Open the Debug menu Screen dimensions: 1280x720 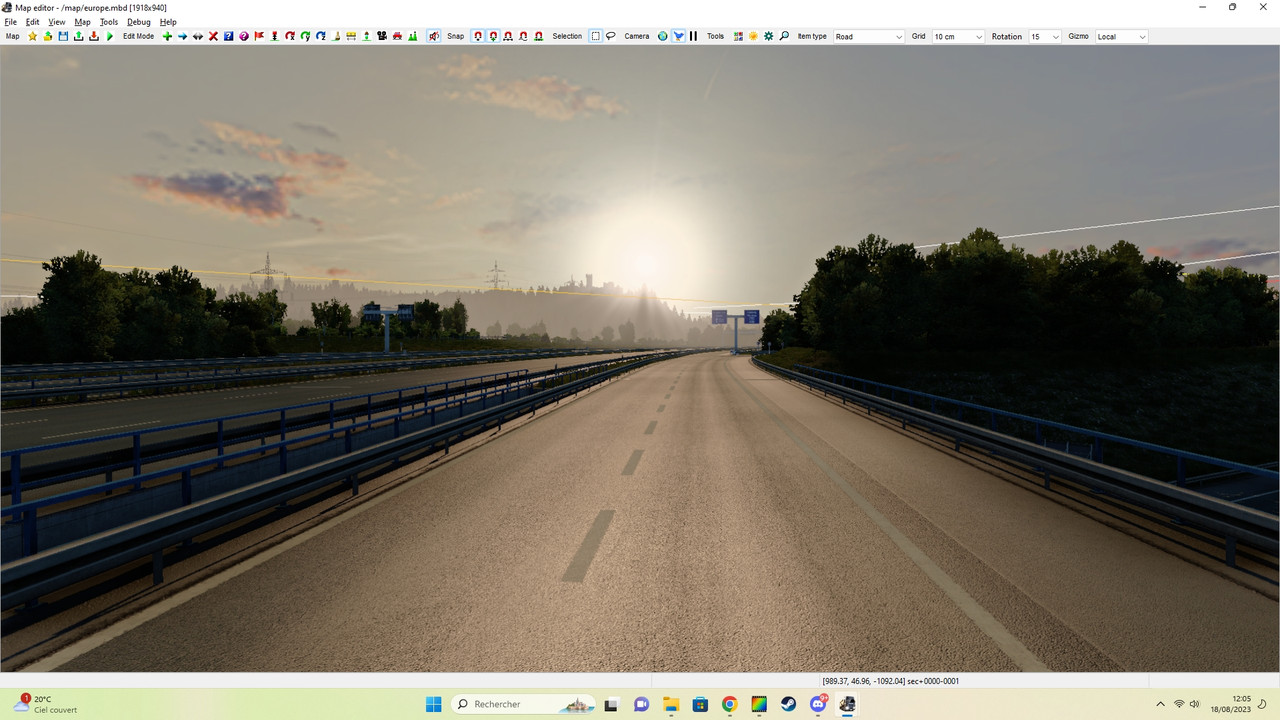(x=139, y=22)
